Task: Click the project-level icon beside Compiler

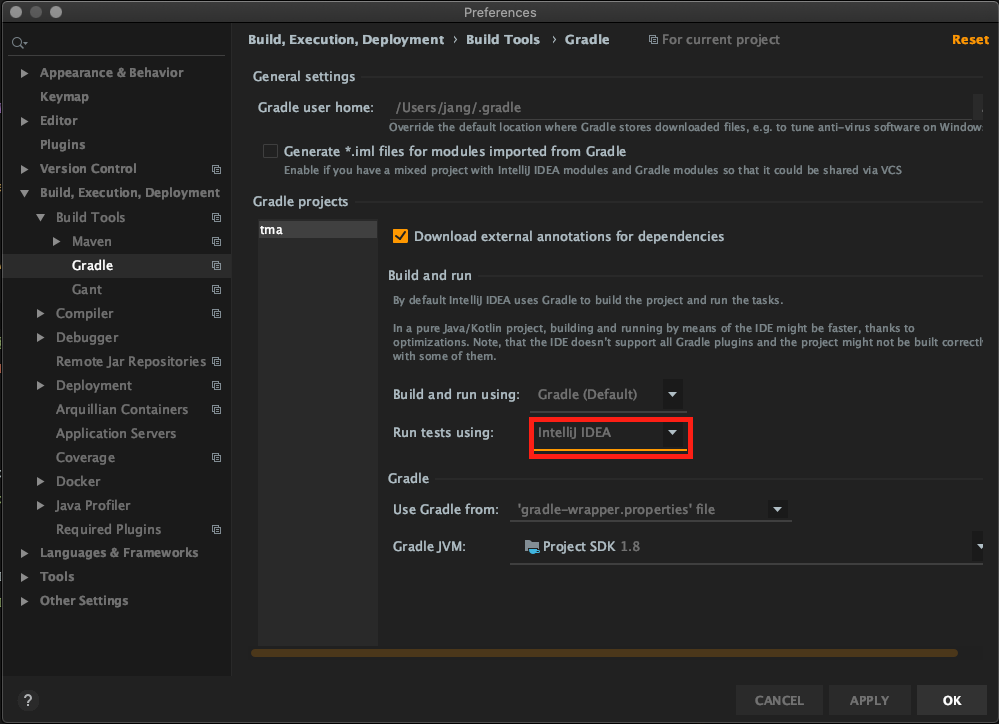Action: [x=217, y=314]
